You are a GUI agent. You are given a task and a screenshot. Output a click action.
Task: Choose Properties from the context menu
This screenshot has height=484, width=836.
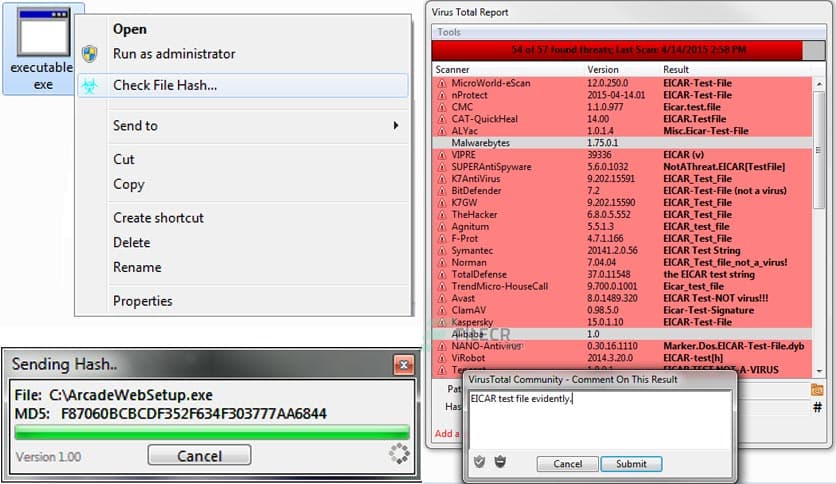[142, 301]
